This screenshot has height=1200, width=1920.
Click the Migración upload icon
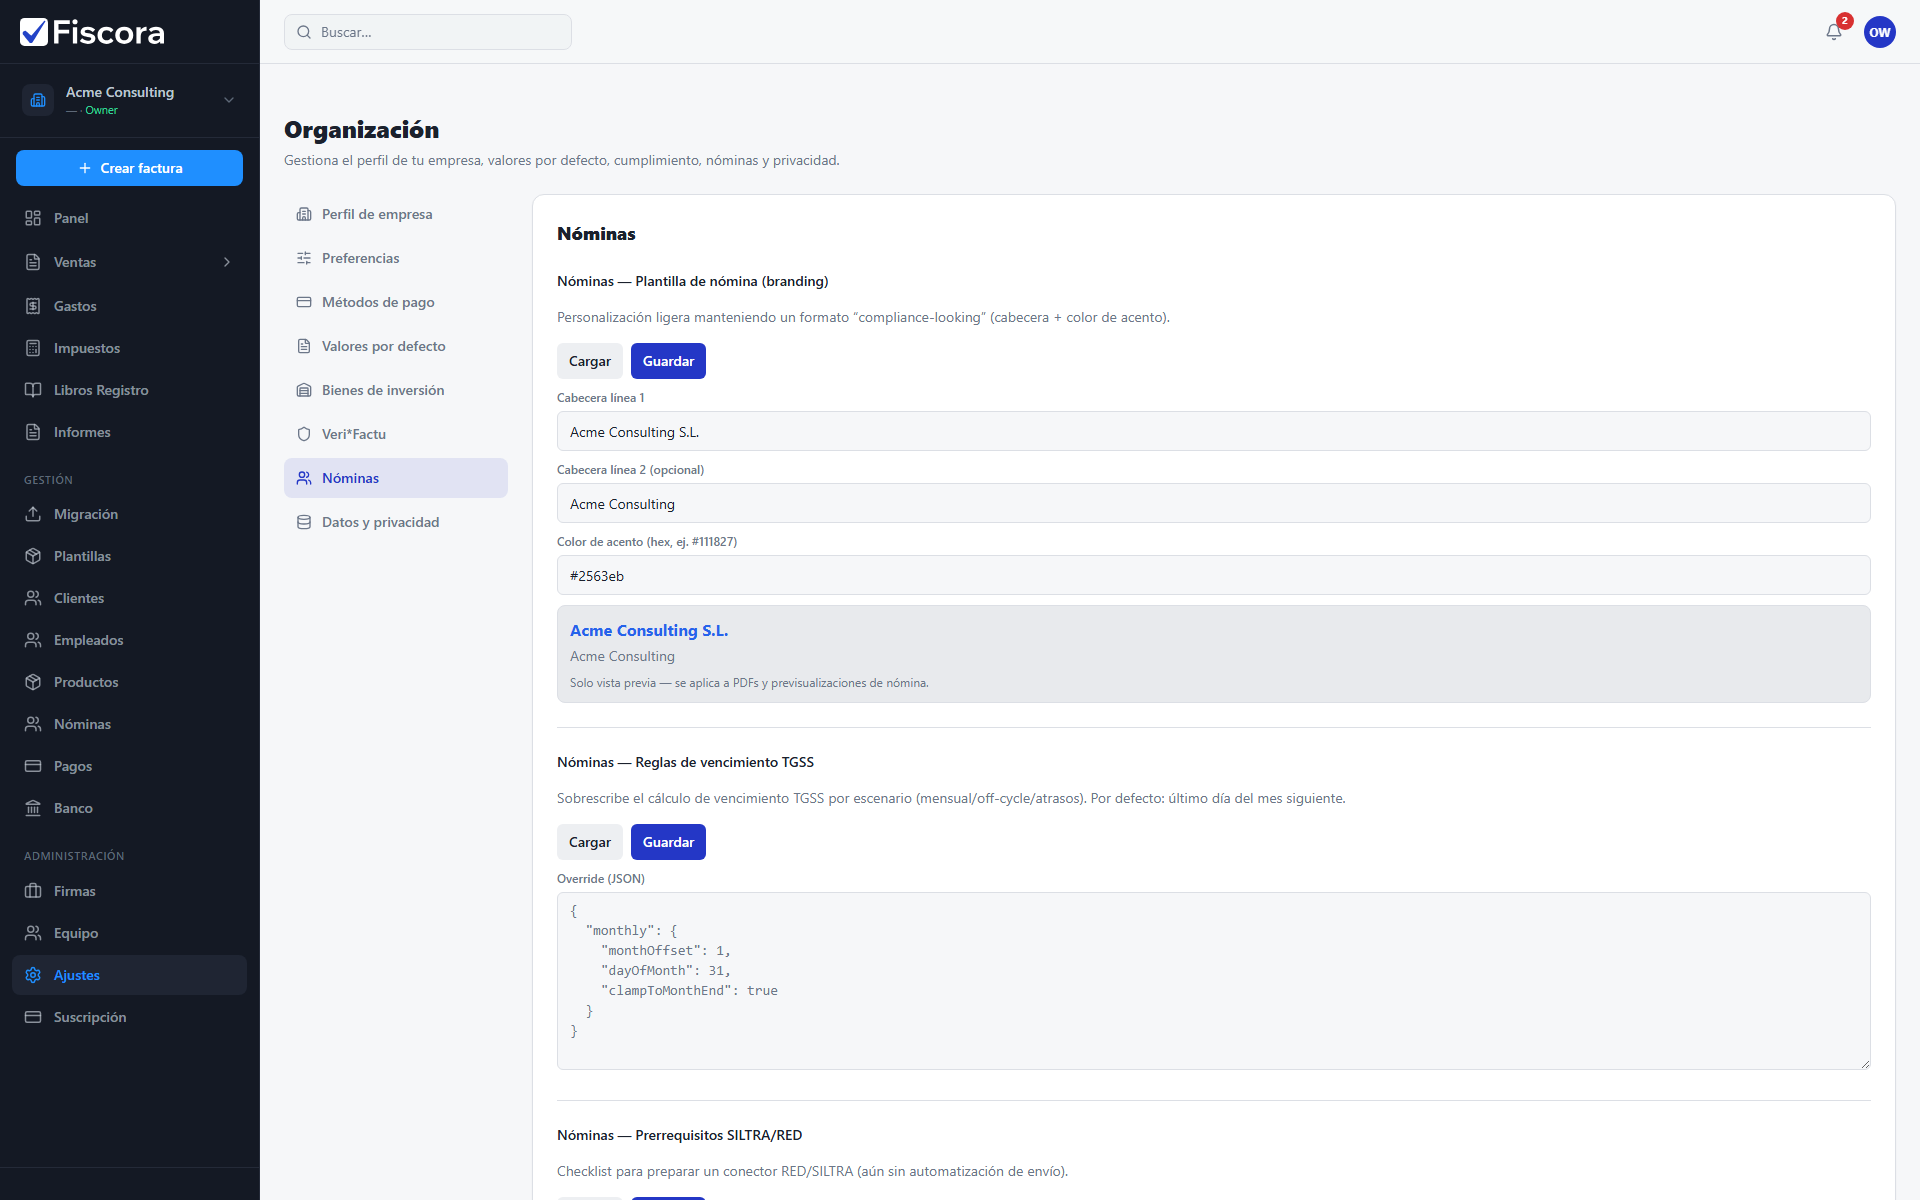click(x=33, y=514)
